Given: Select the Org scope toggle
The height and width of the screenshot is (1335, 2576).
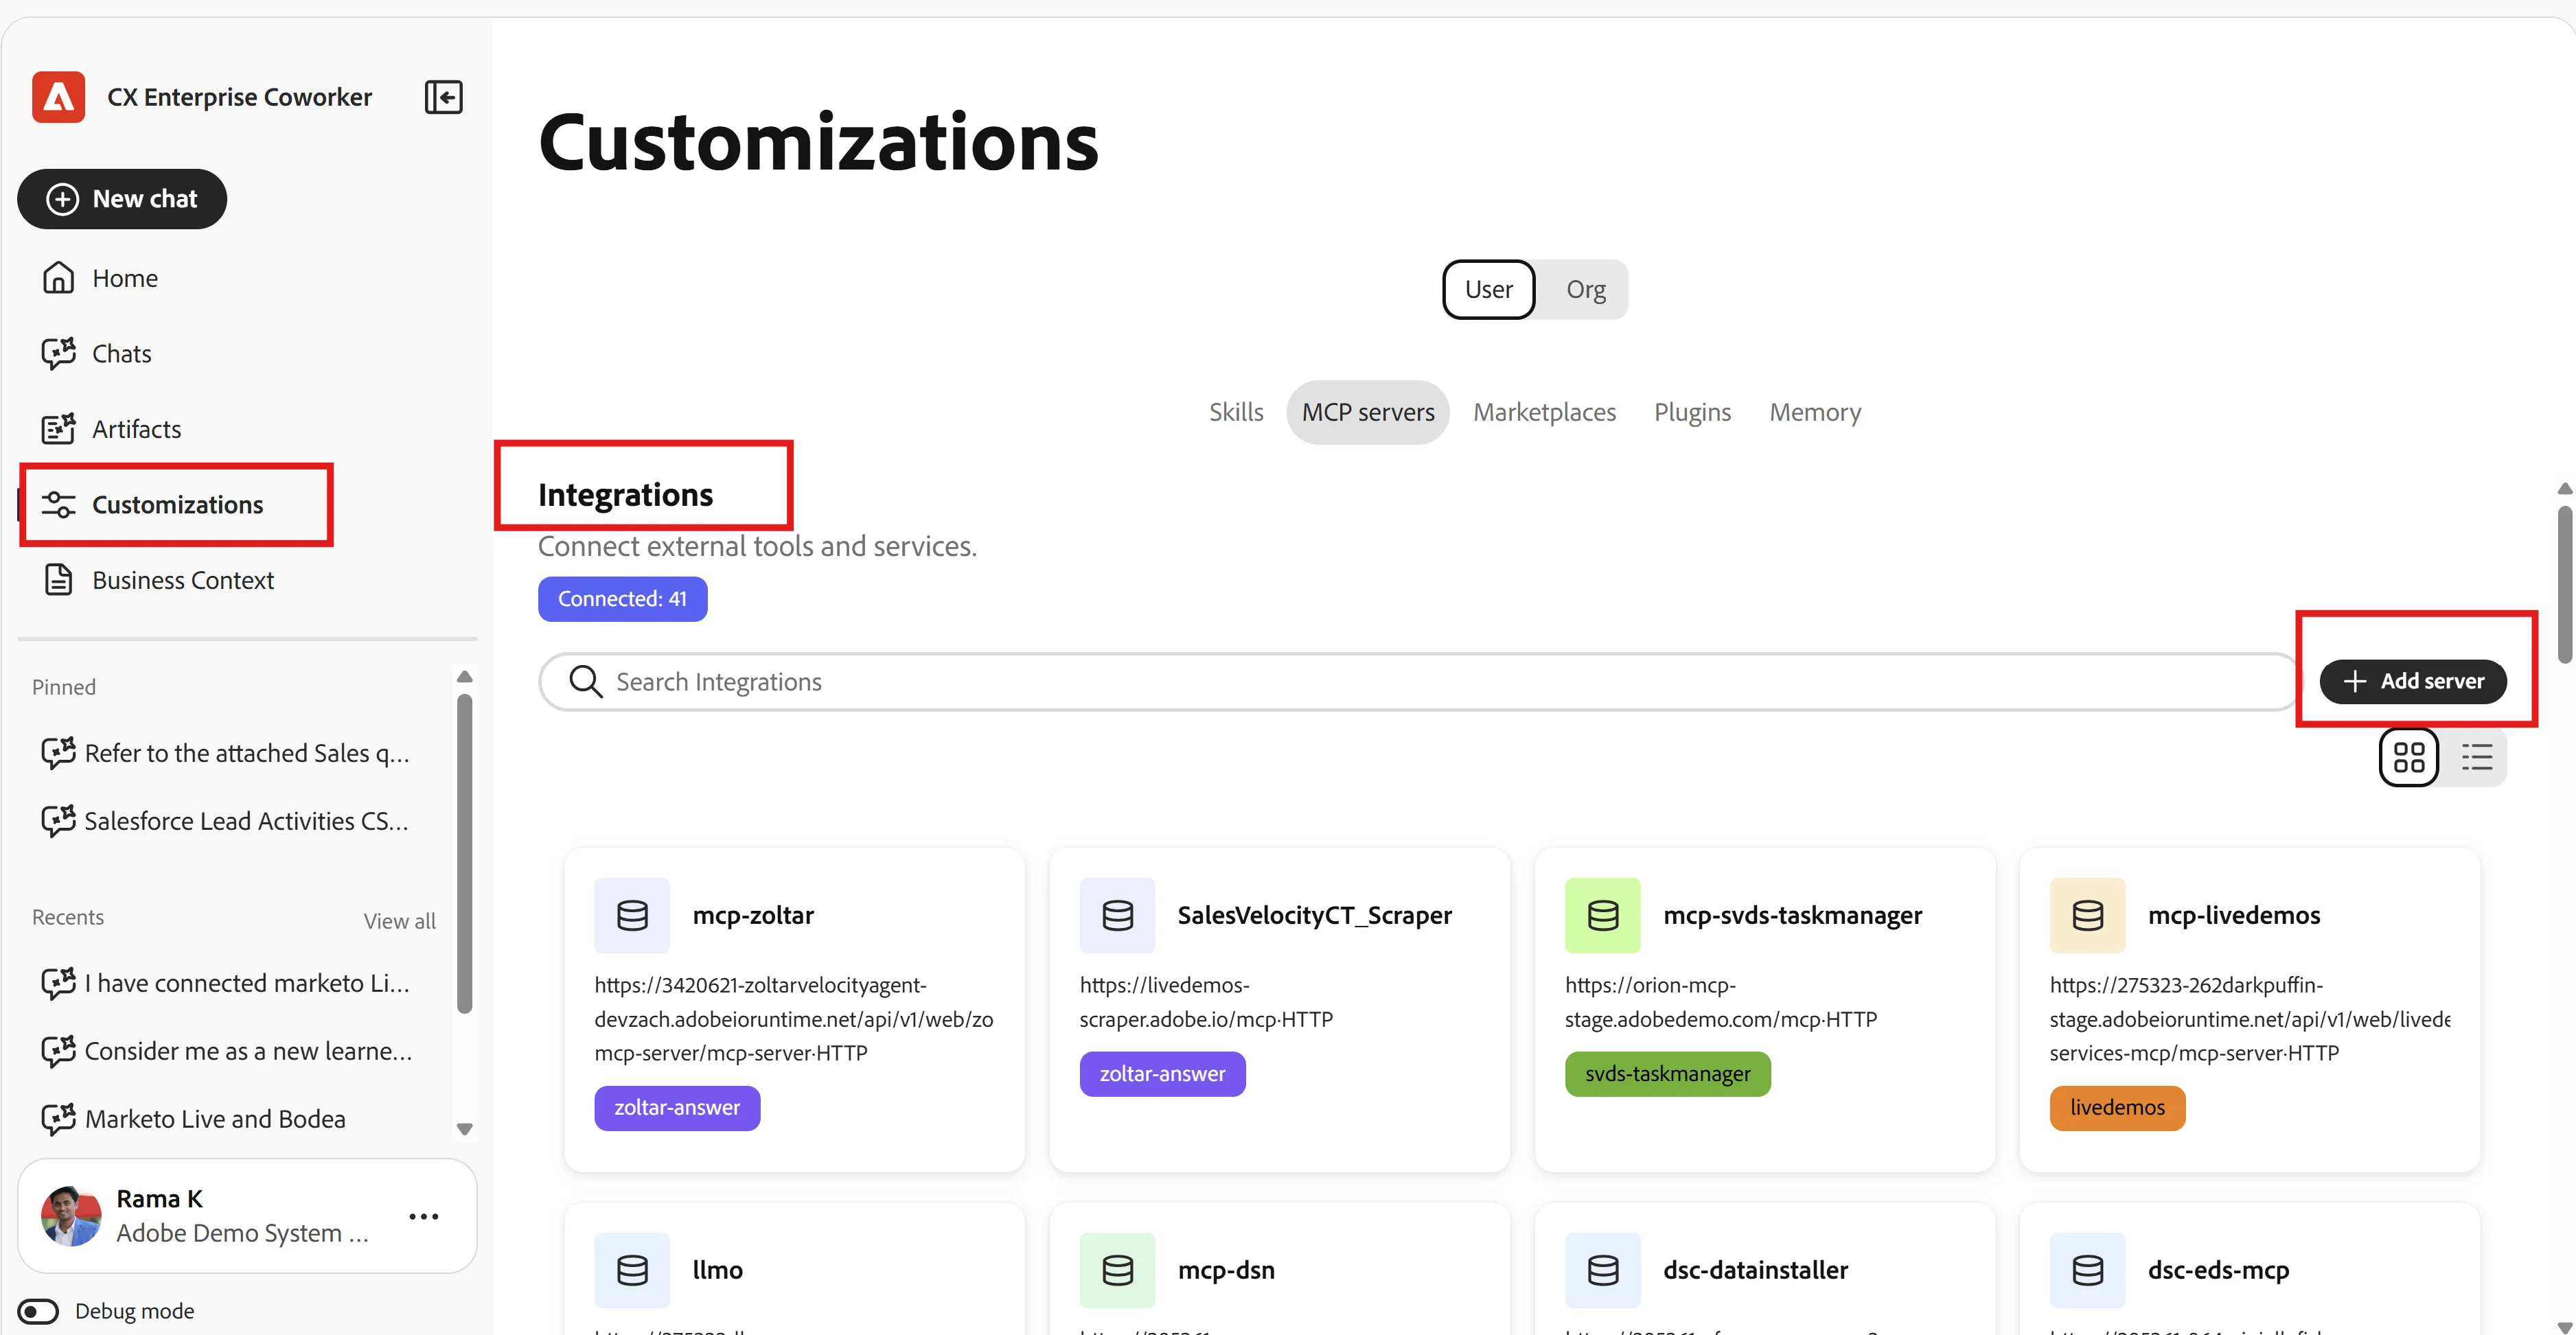Looking at the screenshot, I should [1585, 289].
